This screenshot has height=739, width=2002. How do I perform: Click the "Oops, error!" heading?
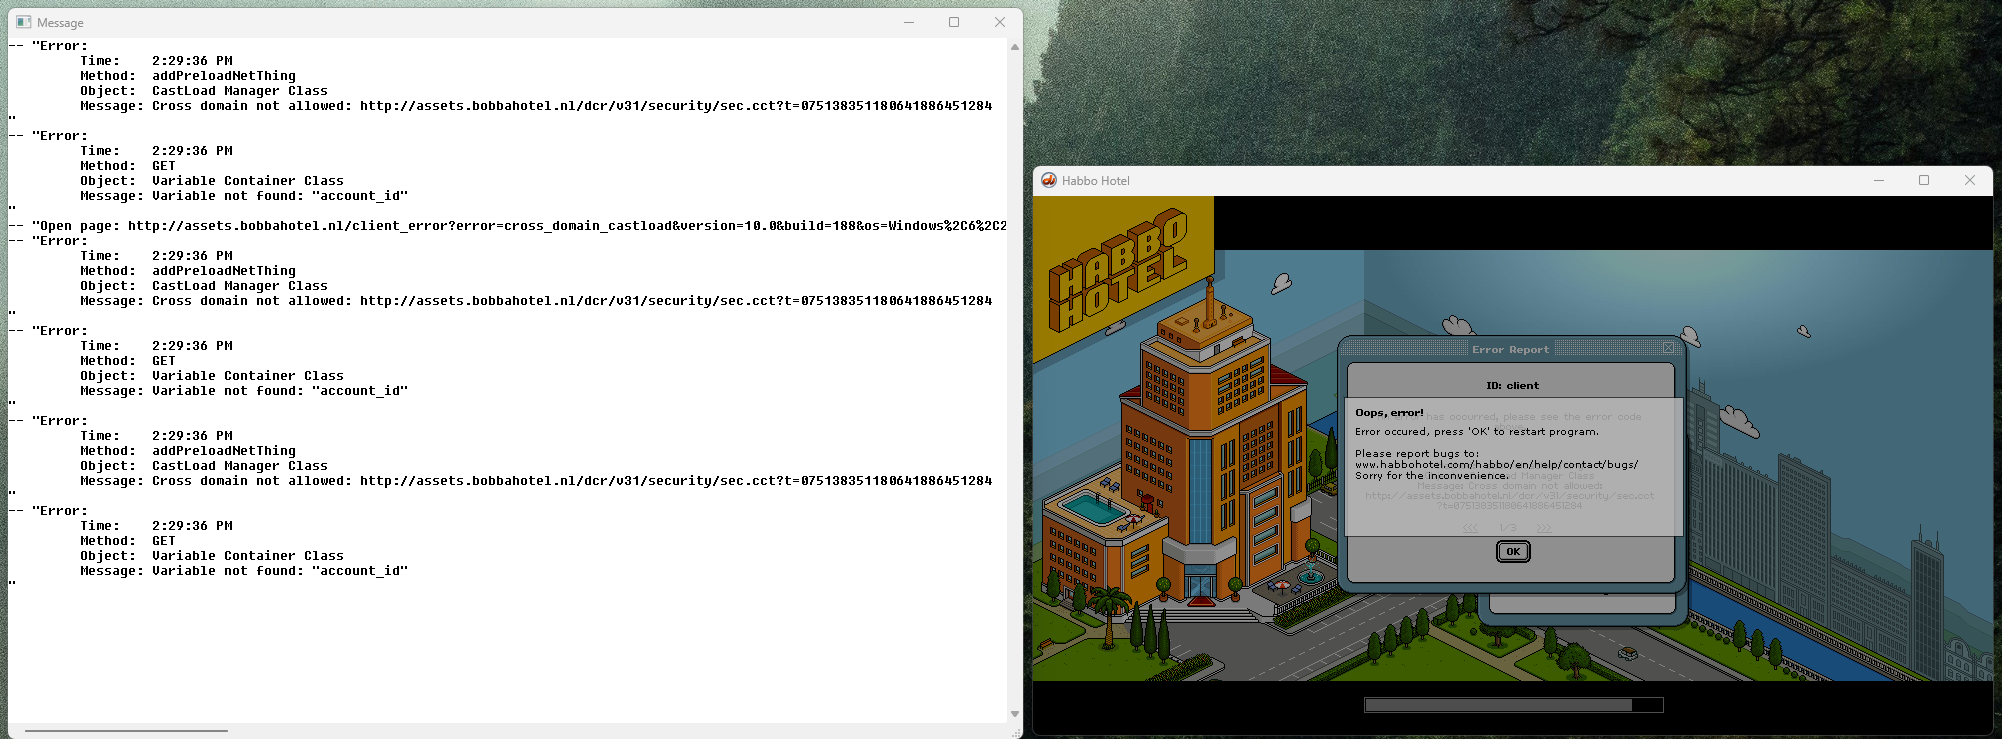(1389, 412)
